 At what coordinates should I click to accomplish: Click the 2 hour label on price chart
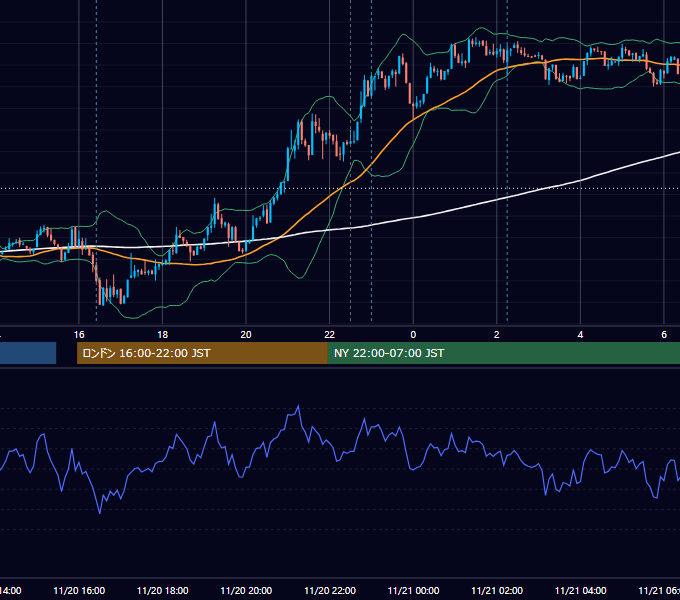pos(497,335)
